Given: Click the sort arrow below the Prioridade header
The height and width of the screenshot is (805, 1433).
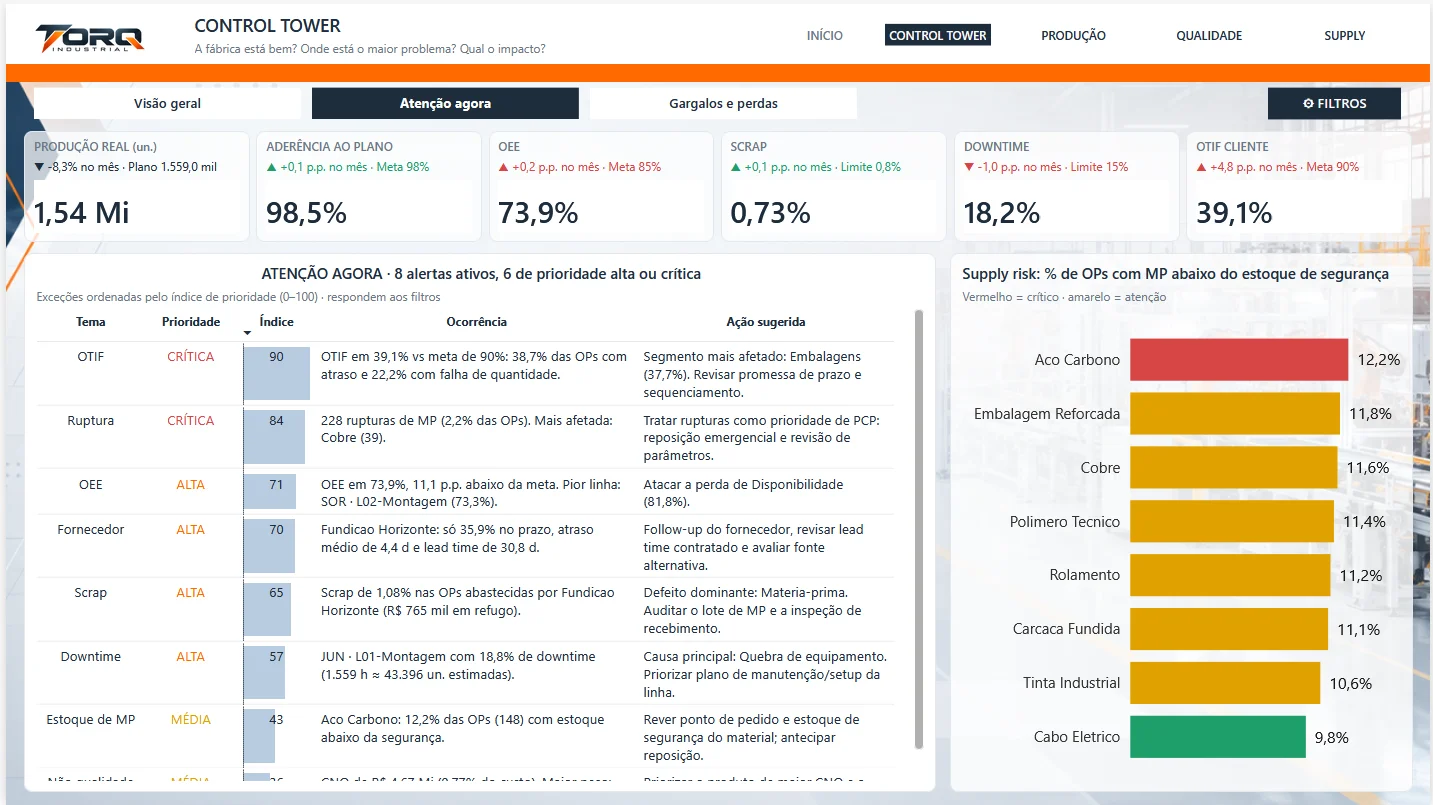Looking at the screenshot, I should (247, 333).
